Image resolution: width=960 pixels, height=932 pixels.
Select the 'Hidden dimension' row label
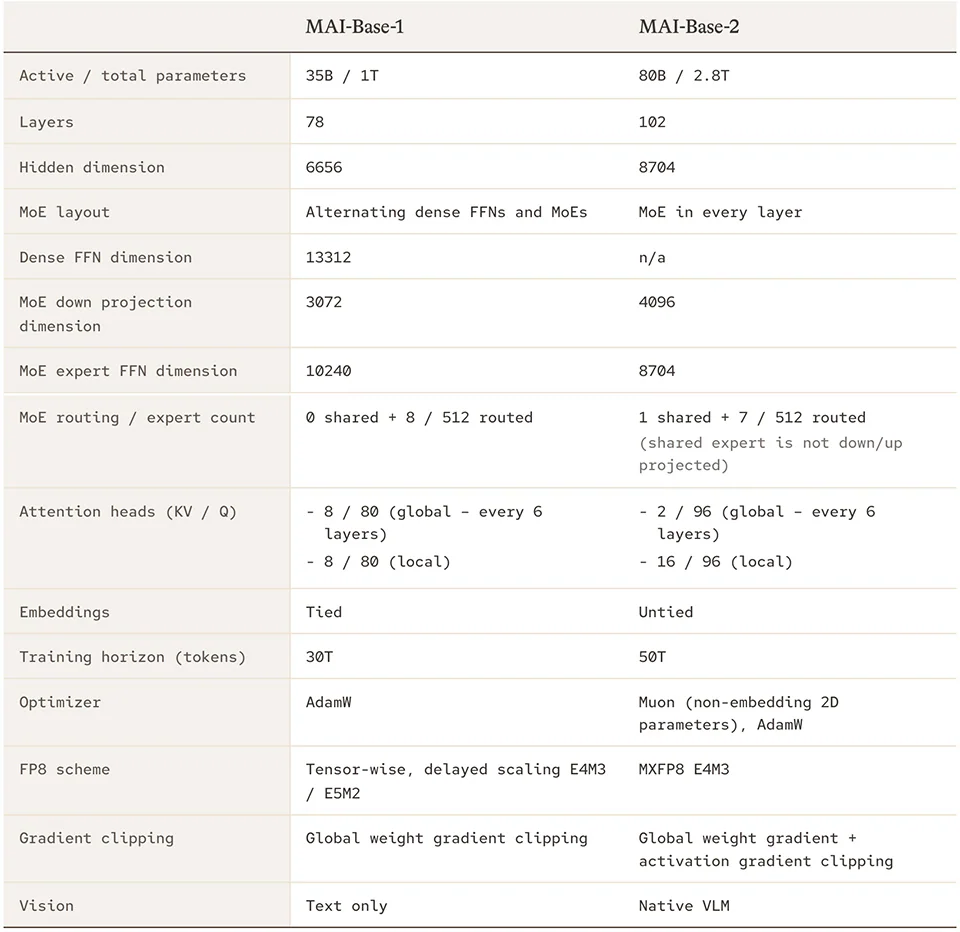92,168
